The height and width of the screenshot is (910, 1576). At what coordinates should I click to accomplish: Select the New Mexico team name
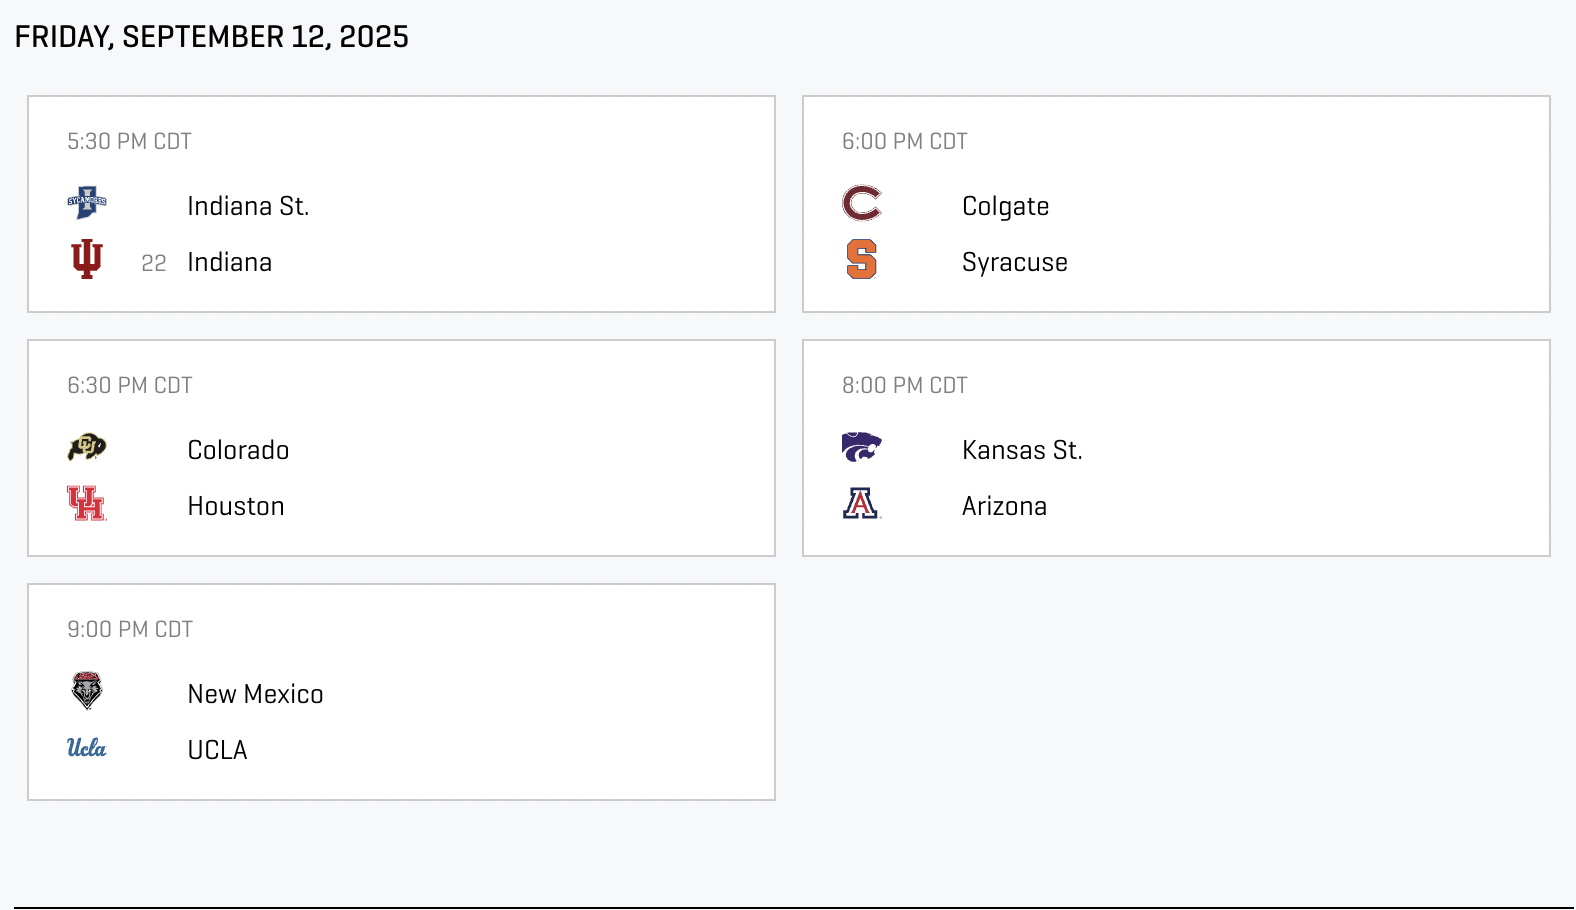[x=255, y=694]
